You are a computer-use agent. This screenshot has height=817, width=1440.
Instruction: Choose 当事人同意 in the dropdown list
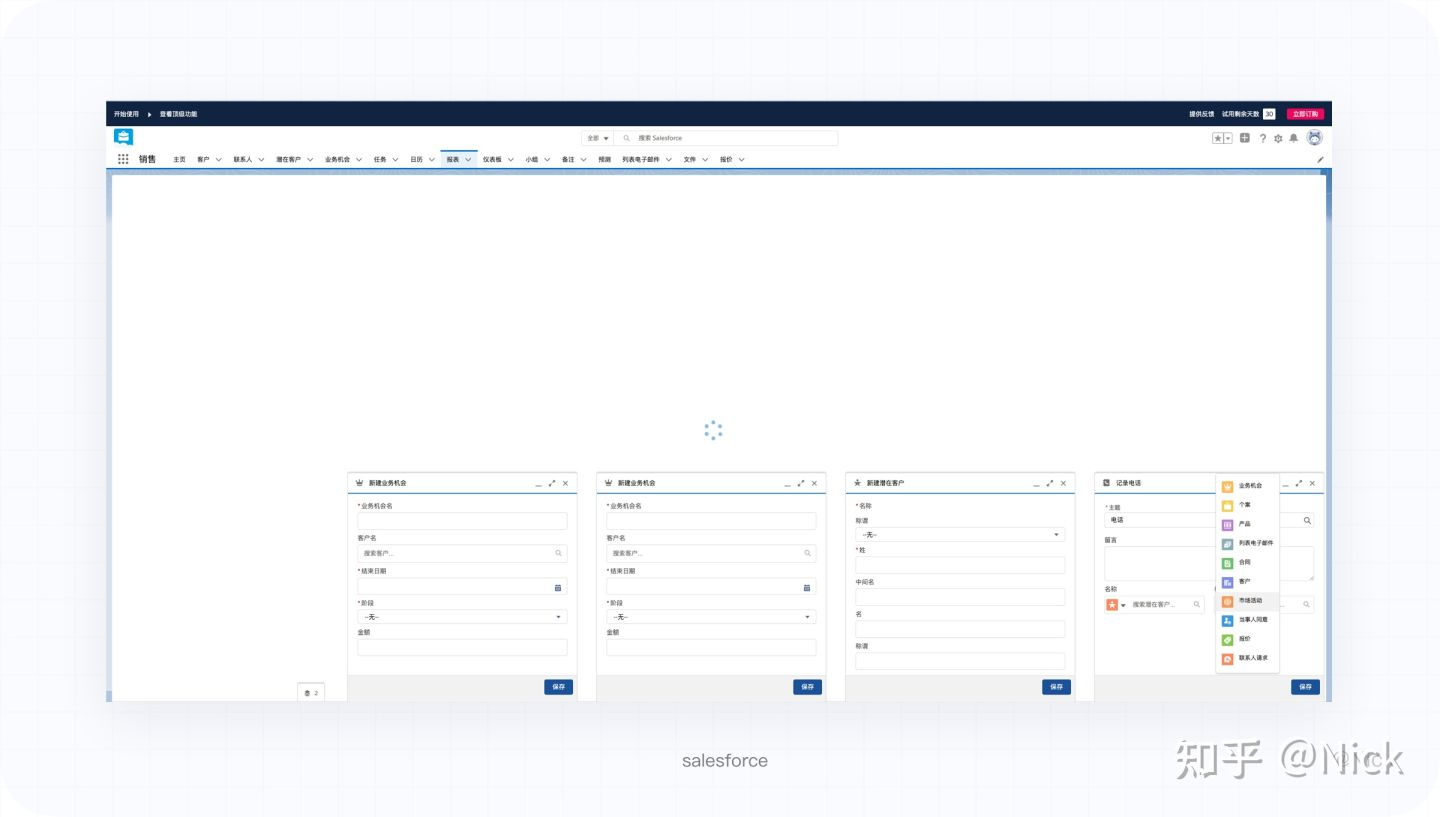click(1247, 620)
